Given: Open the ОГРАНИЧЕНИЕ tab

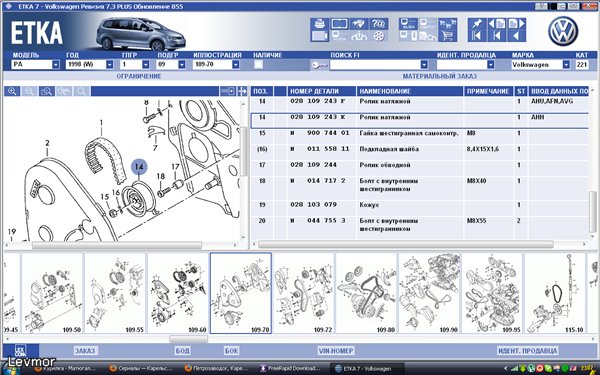Looking at the screenshot, I should point(139,76).
